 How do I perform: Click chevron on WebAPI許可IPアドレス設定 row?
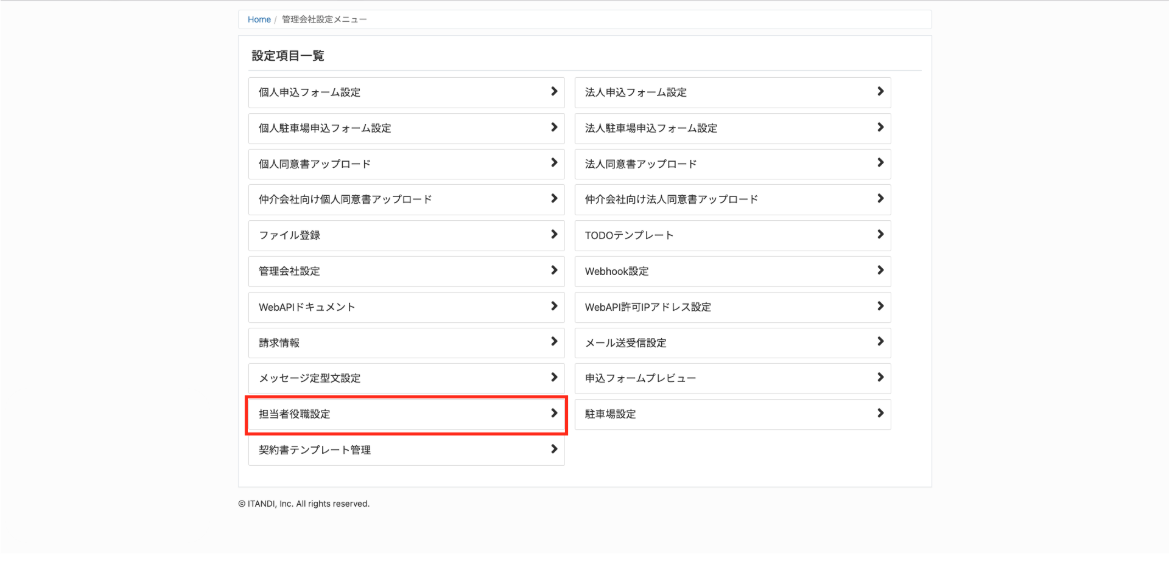coord(880,305)
